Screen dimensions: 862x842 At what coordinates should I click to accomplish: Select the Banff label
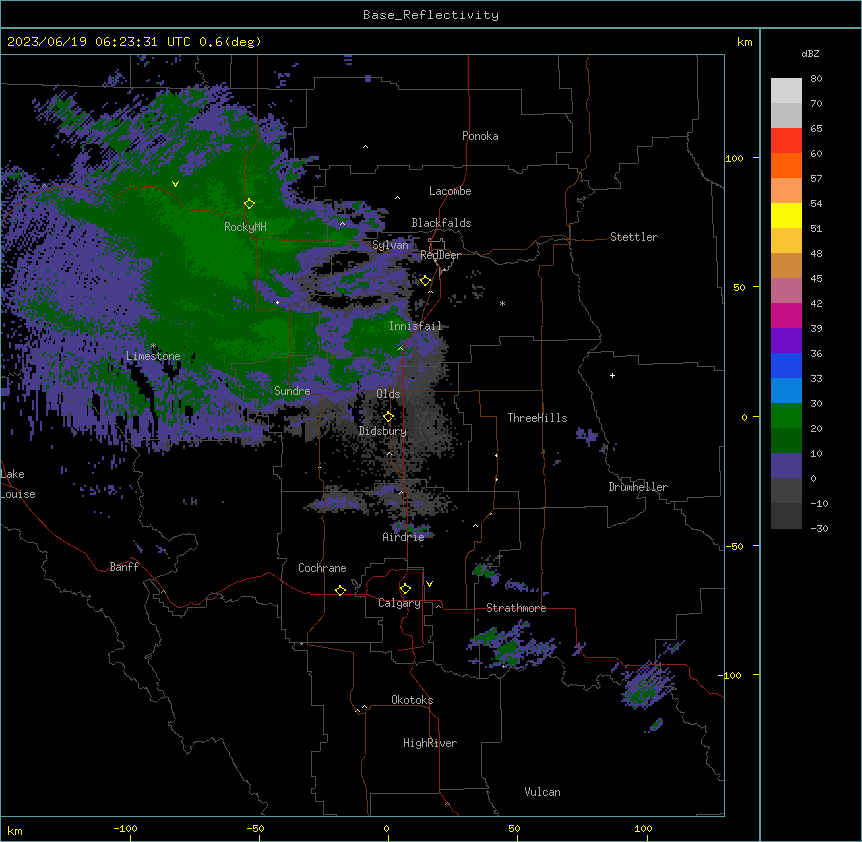click(124, 567)
